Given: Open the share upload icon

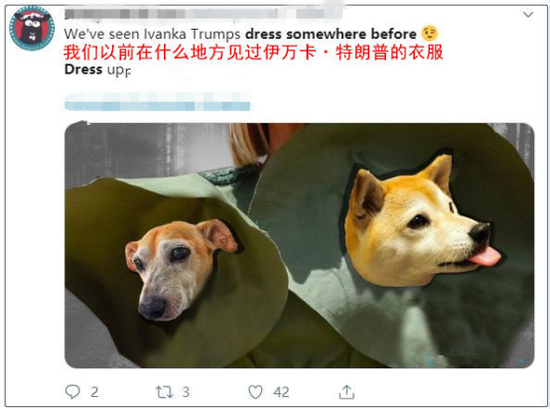Looking at the screenshot, I should pos(347,391).
